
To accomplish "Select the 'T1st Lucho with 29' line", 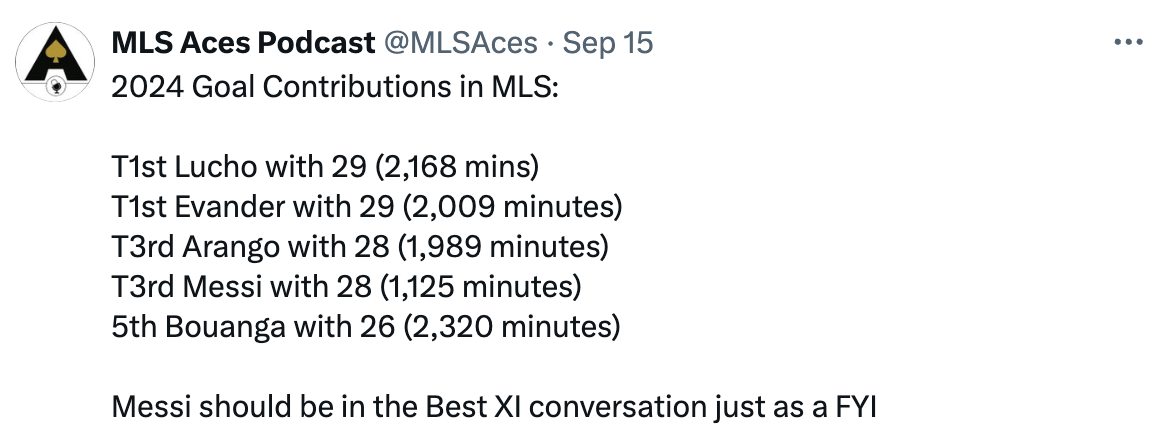I will point(325,167).
